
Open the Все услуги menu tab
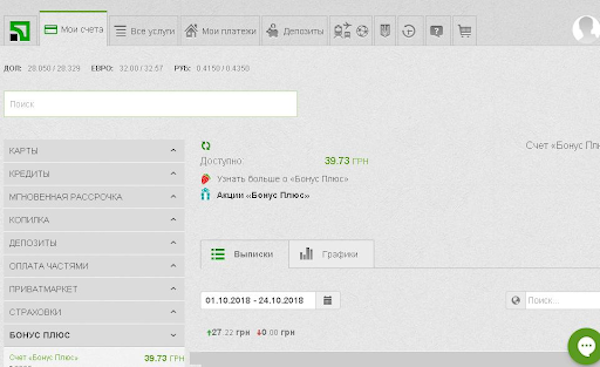144,31
